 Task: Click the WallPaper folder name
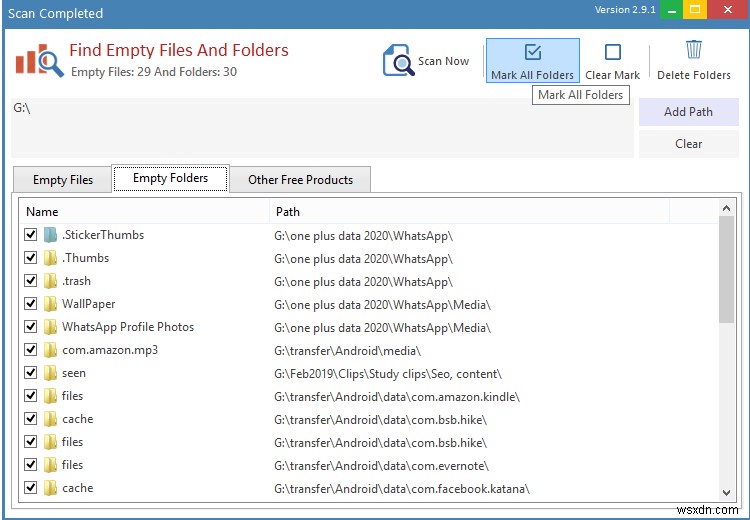point(88,304)
